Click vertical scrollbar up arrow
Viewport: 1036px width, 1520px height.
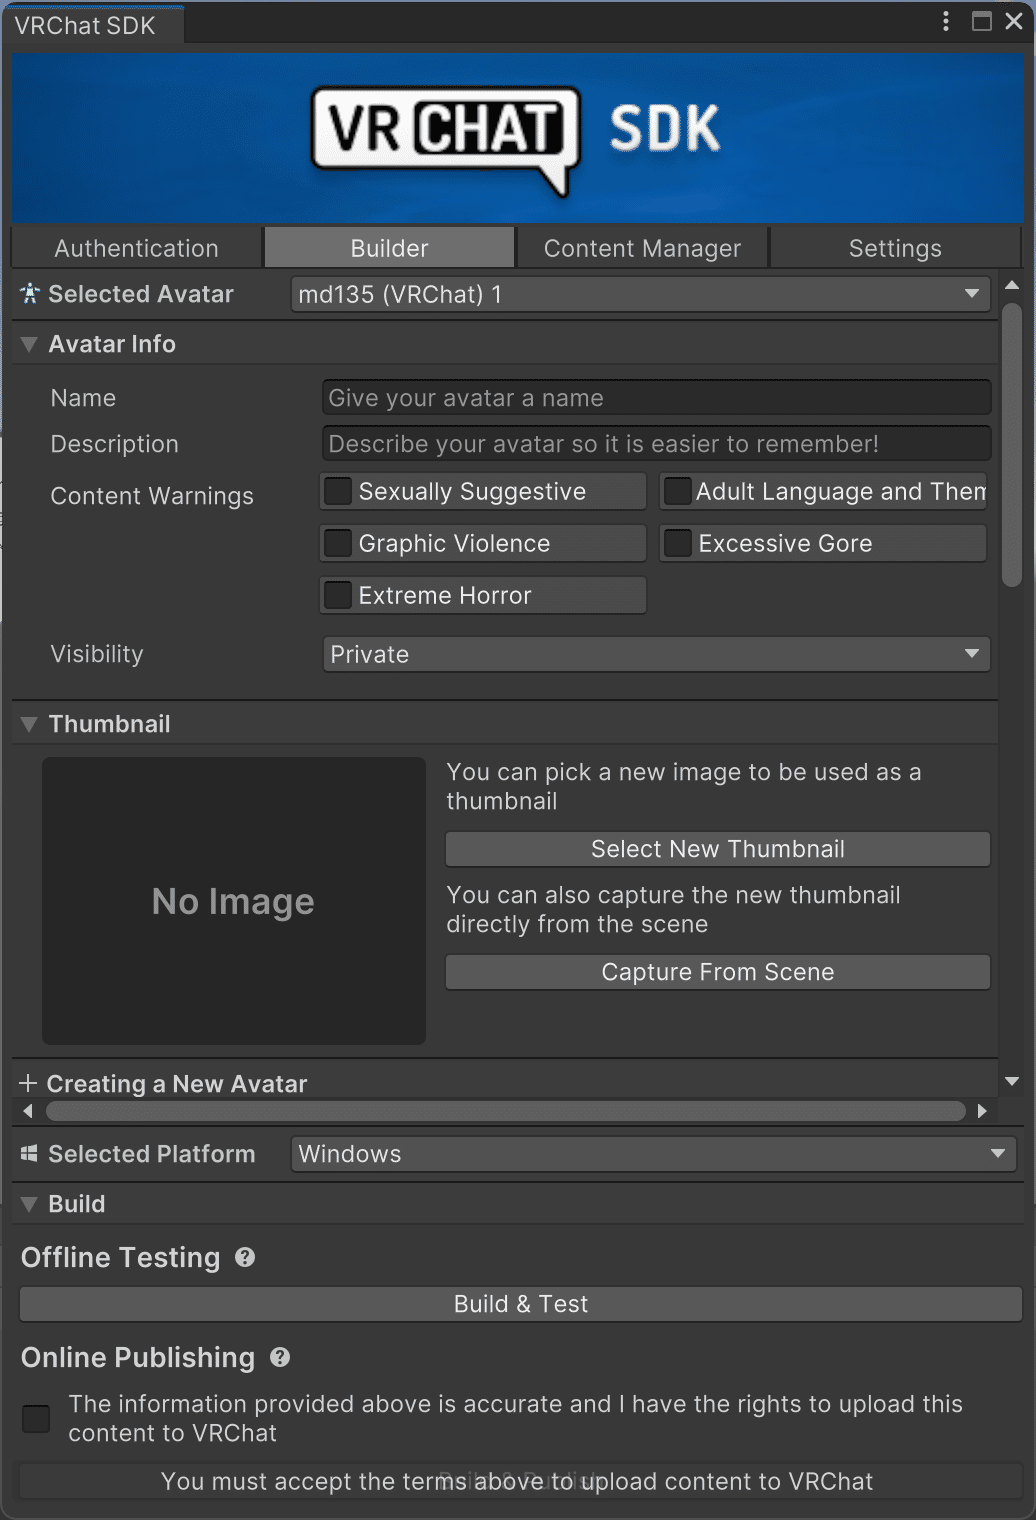(x=1012, y=286)
